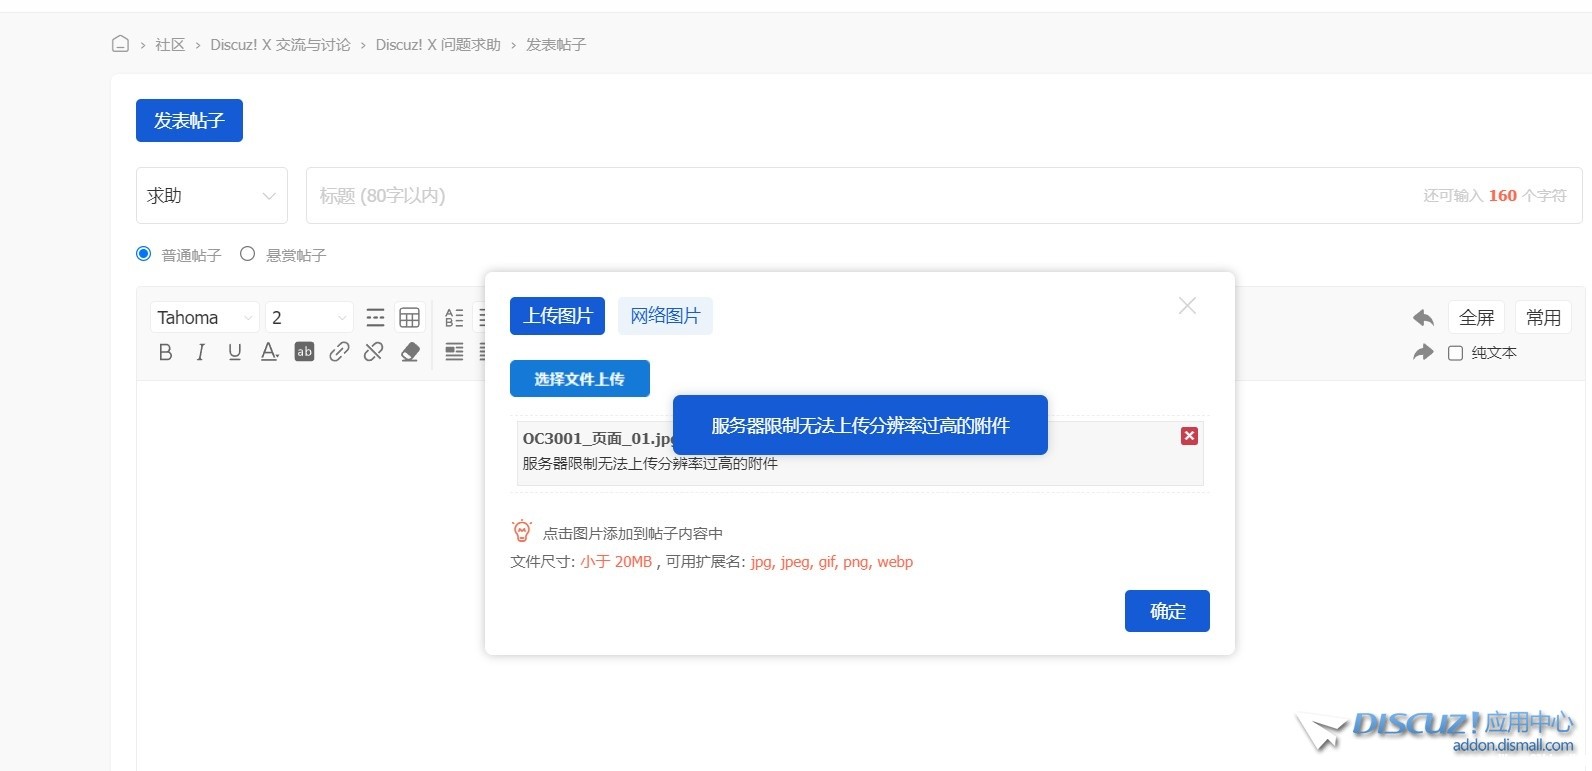Expand the Tahoma font dropdown
This screenshot has width=1592, height=771.
(204, 318)
